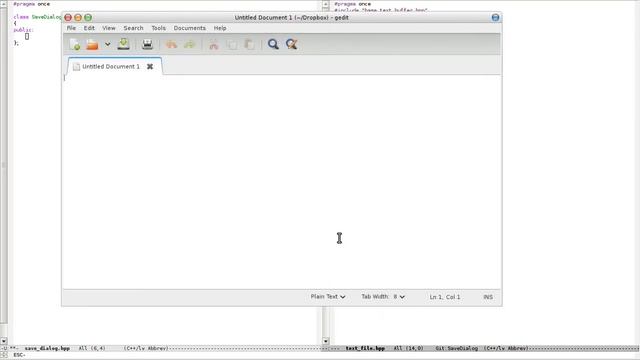This screenshot has width=640, height=360.
Task: Open the Edit menu in gedit
Action: (89, 28)
